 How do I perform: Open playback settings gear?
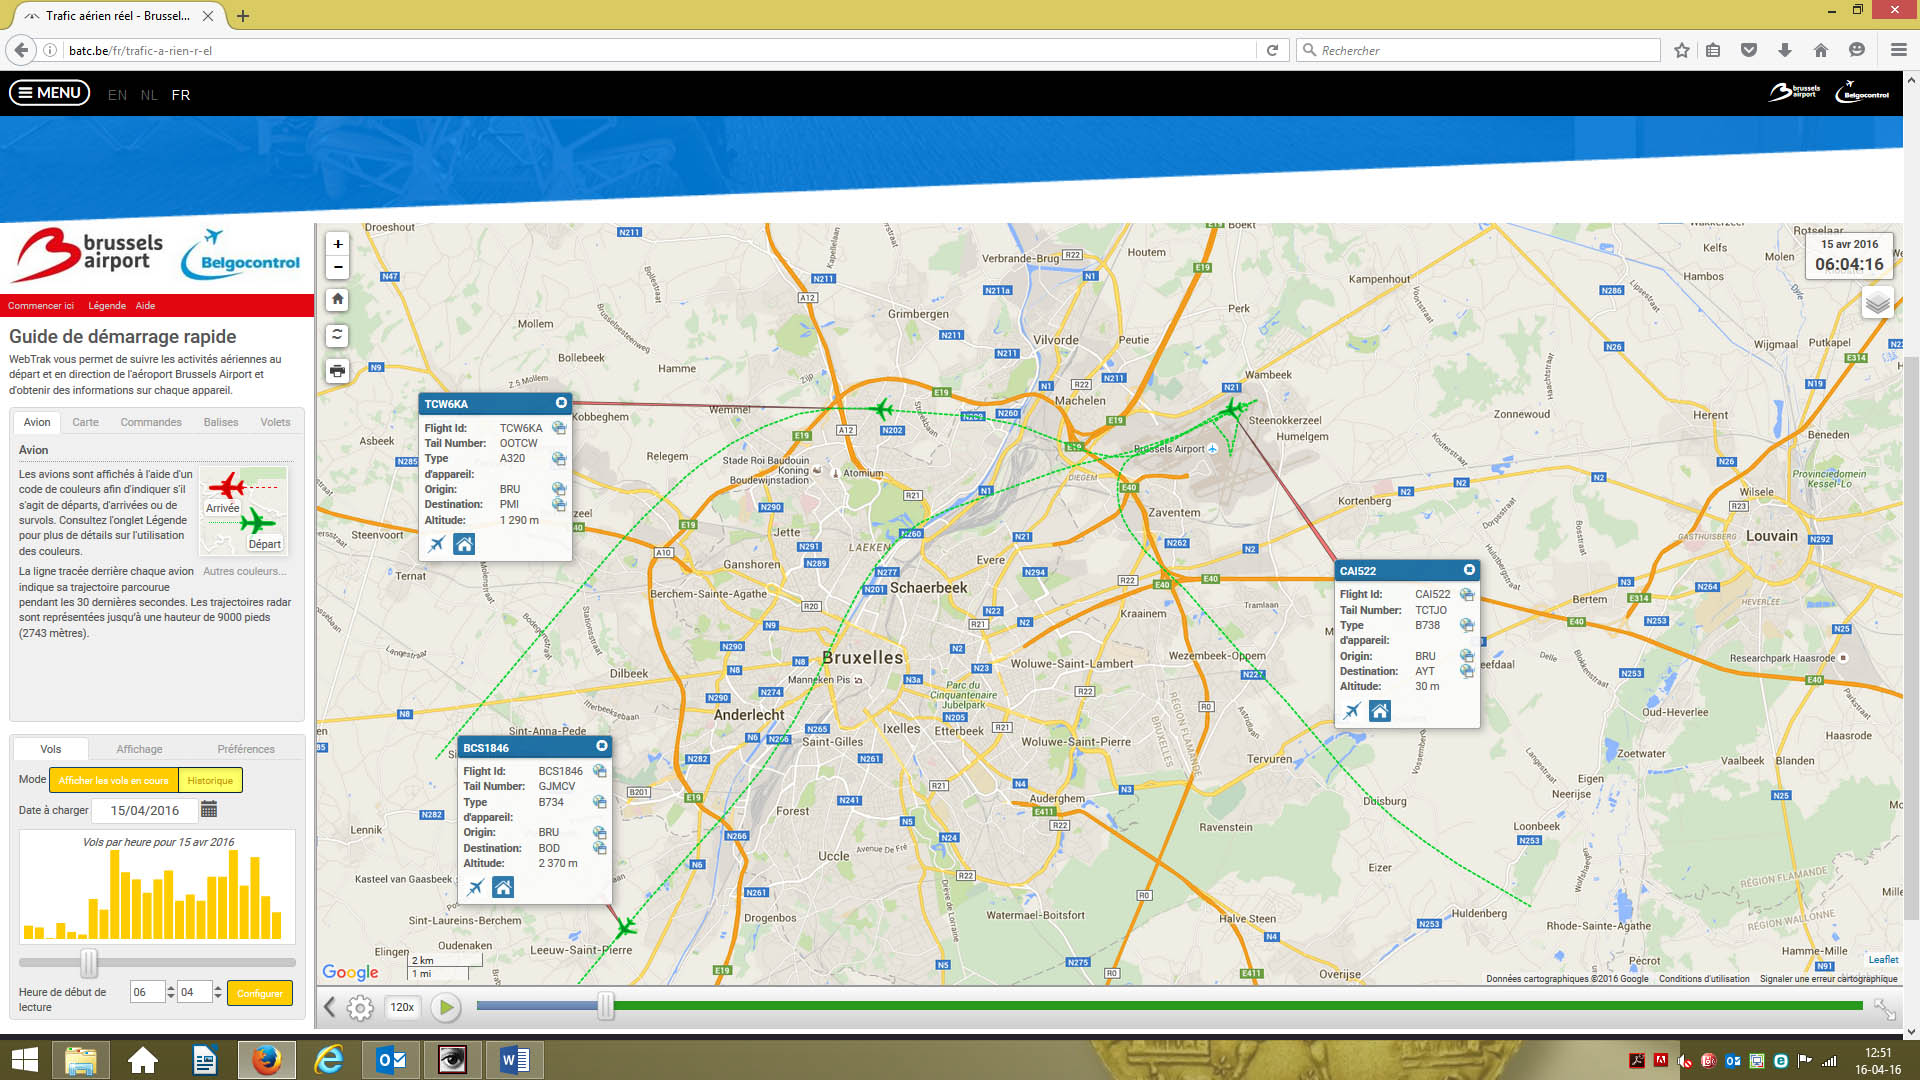360,1008
